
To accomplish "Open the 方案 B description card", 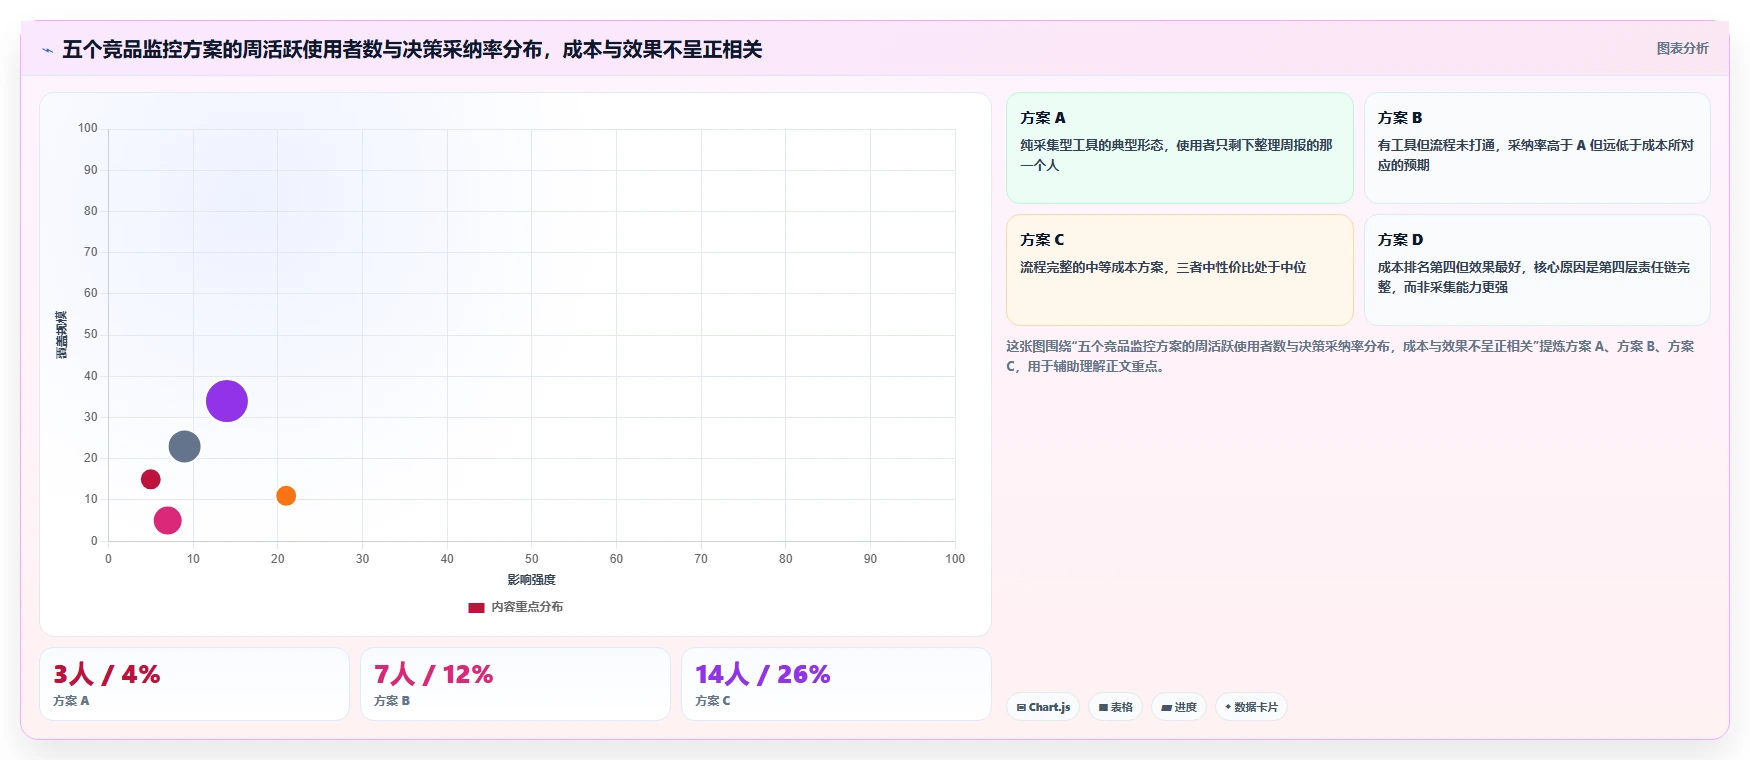I will click(1537, 148).
